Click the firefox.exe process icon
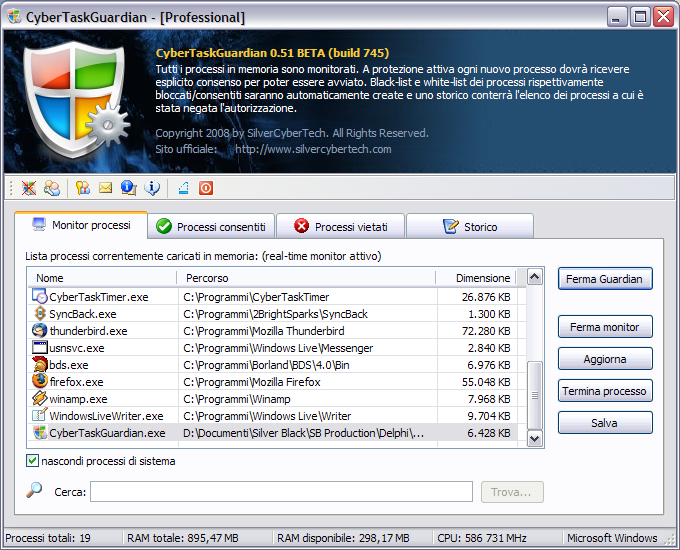This screenshot has width=680, height=550. 39,381
